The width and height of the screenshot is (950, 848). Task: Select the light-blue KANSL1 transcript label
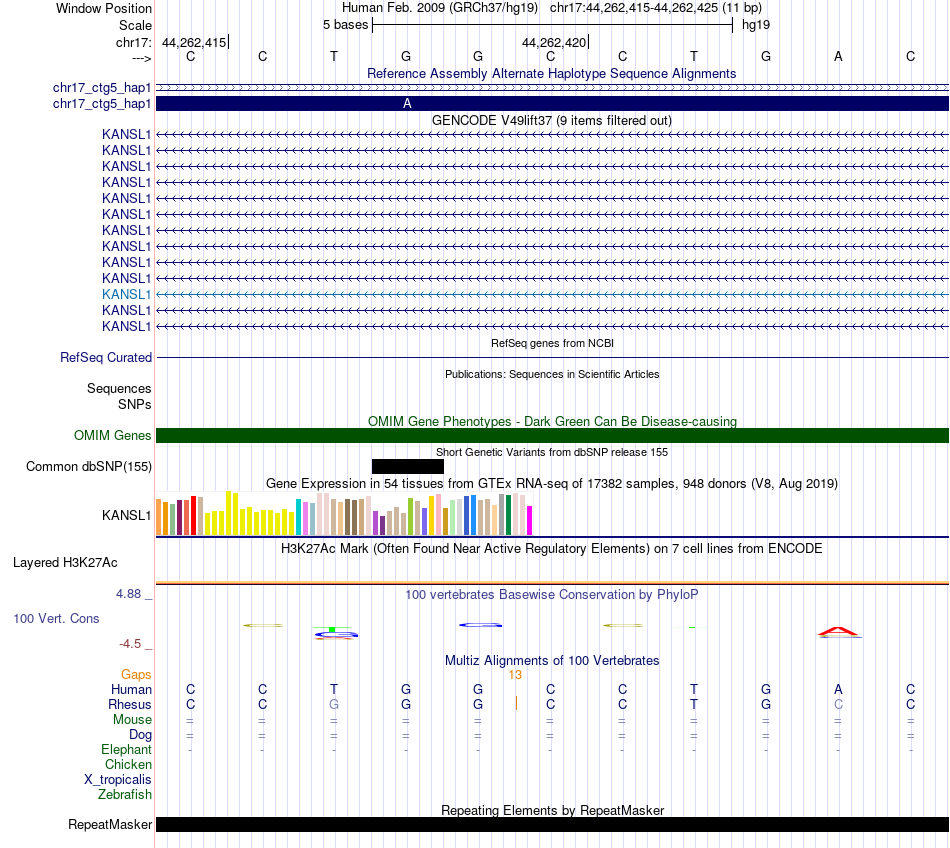pos(126,294)
